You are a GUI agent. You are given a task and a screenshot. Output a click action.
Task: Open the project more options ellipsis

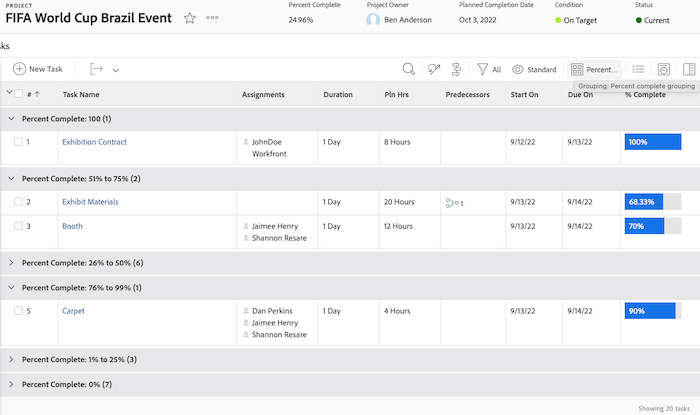[x=212, y=18]
